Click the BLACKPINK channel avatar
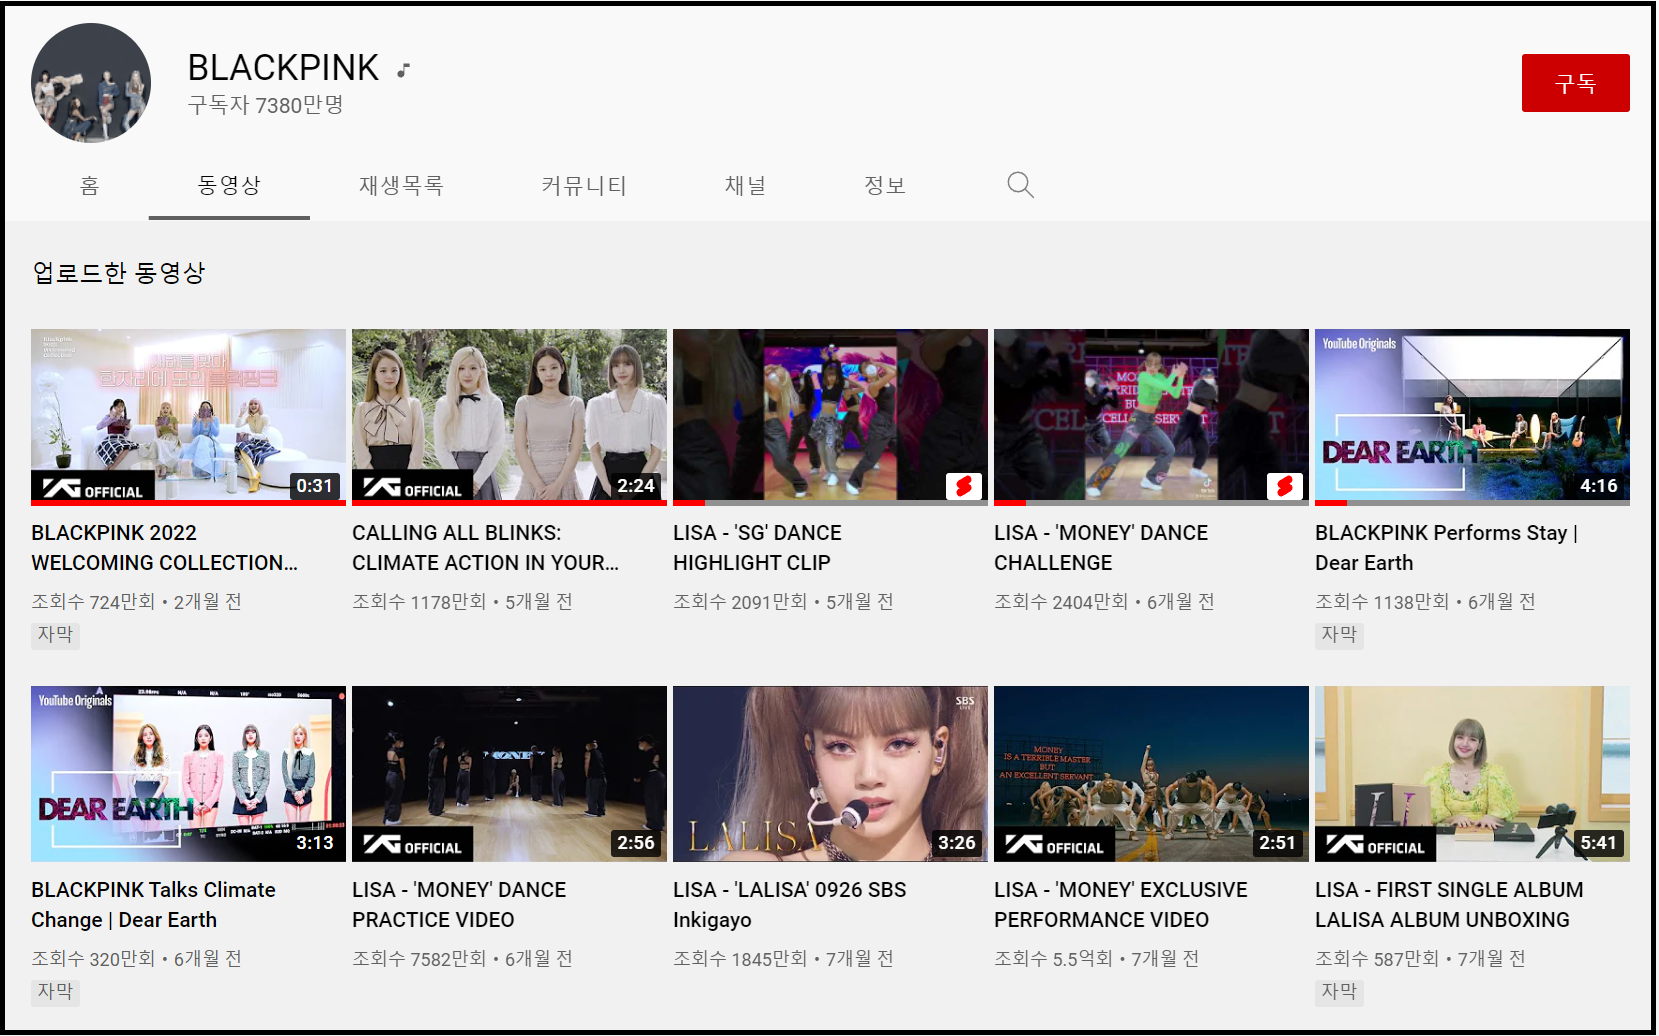This screenshot has width=1659, height=1036. tap(91, 83)
